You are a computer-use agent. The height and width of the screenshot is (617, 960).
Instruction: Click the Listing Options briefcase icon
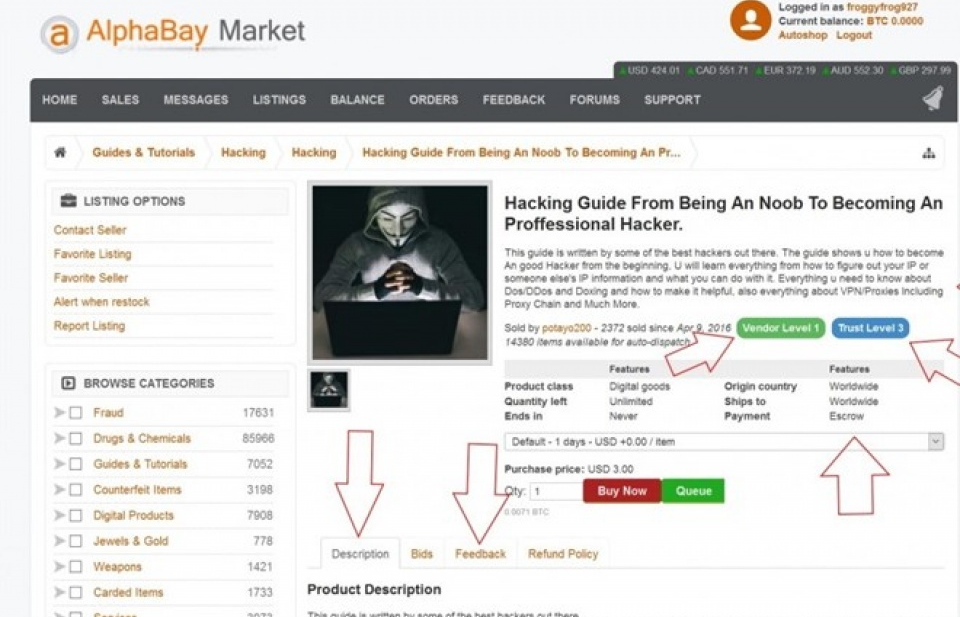point(69,201)
